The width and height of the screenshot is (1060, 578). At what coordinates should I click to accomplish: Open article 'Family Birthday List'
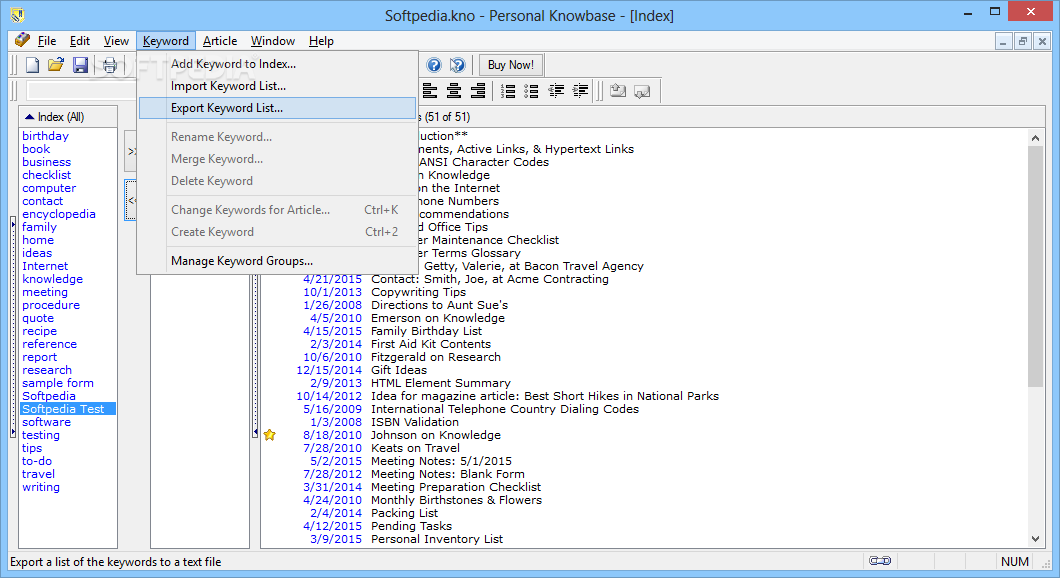(x=427, y=331)
